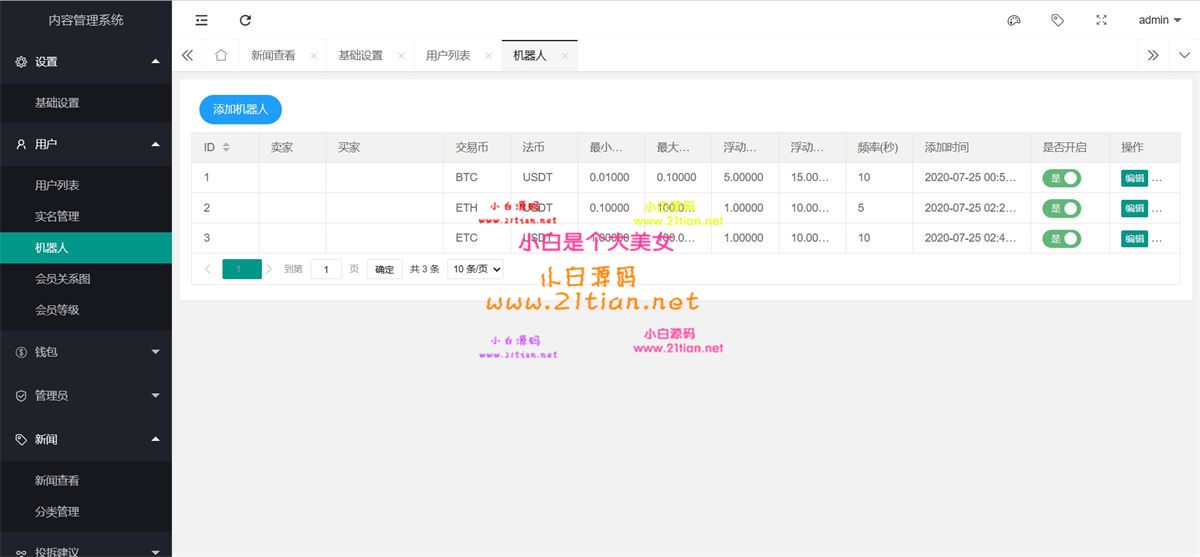The width and height of the screenshot is (1200, 557).
Task: Click the page number input field
Action: click(x=326, y=269)
